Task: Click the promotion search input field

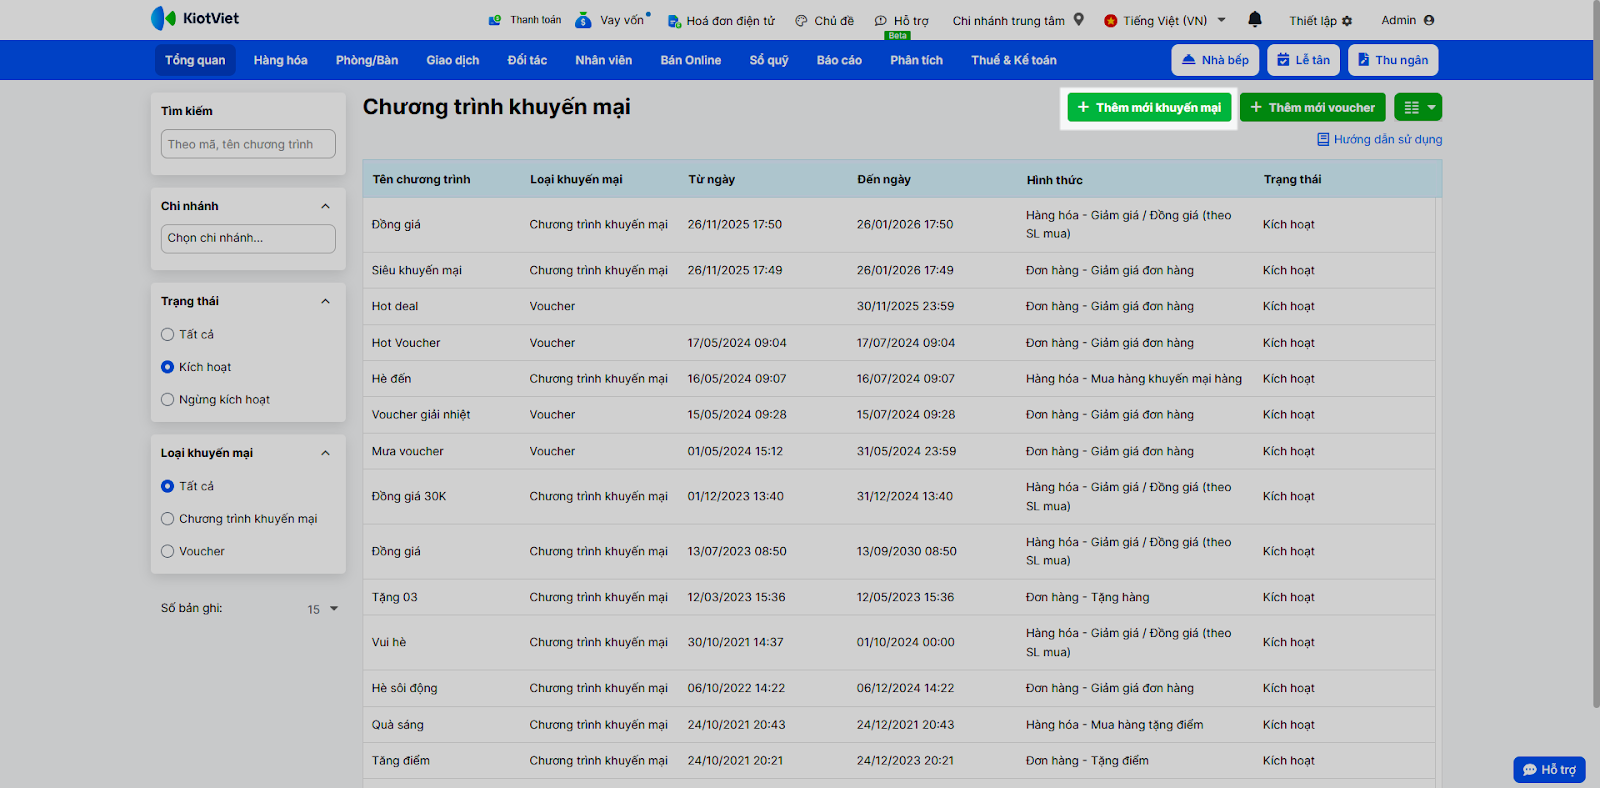Action: [248, 144]
